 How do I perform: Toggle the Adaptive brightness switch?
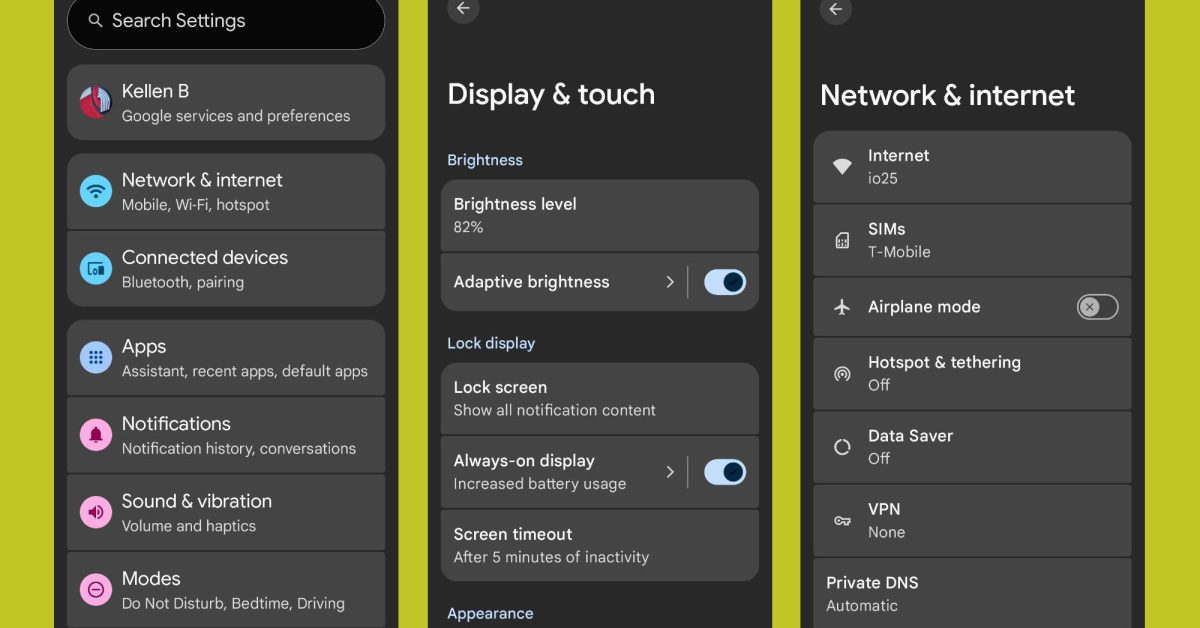point(725,282)
